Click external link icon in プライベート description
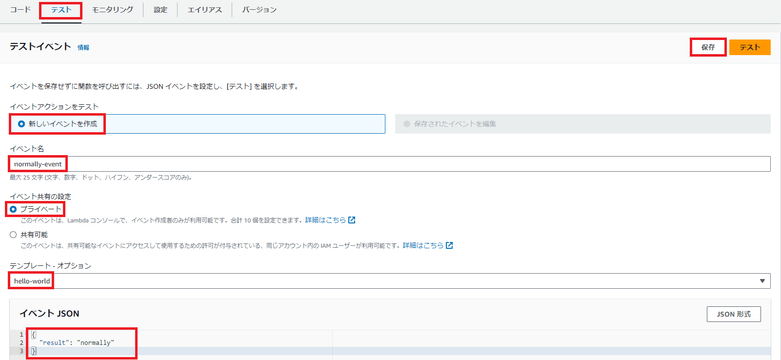781x360 pixels. point(352,220)
